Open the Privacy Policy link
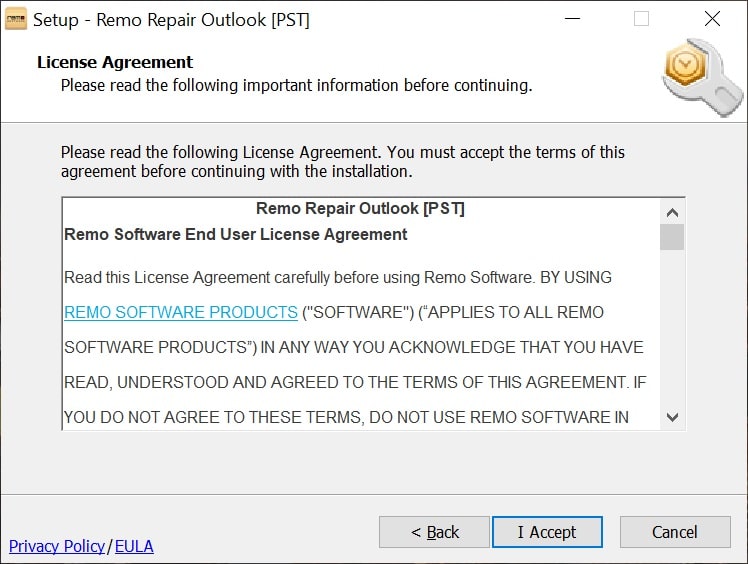This screenshot has width=748, height=564. [x=57, y=546]
